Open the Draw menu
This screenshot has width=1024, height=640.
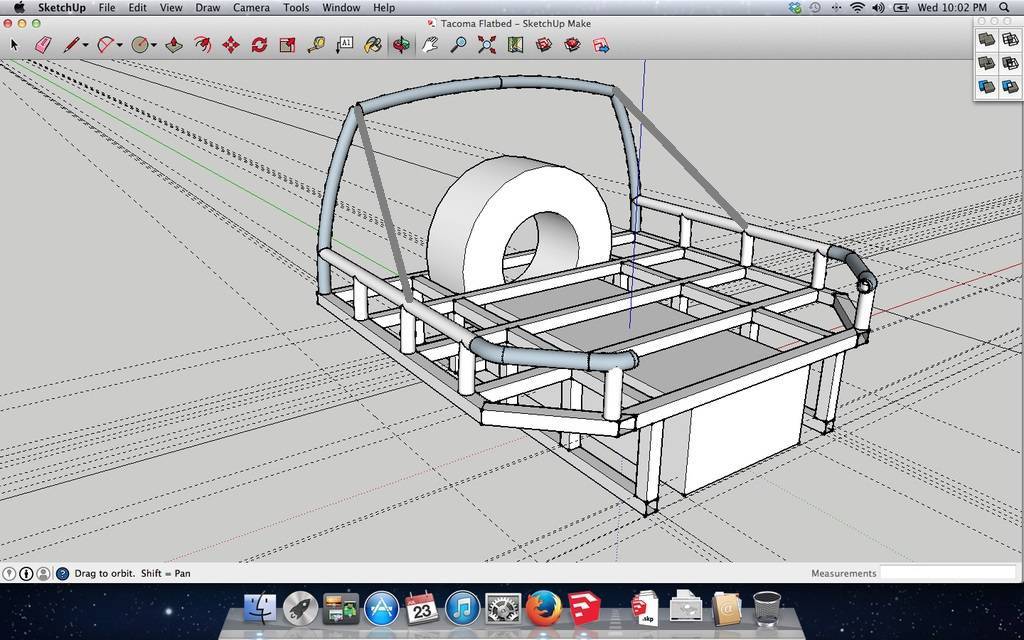tap(208, 8)
